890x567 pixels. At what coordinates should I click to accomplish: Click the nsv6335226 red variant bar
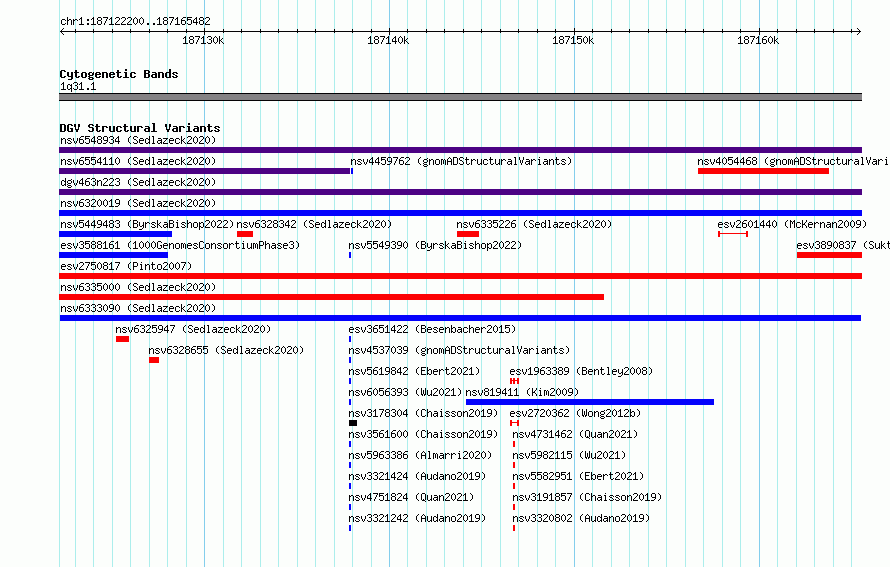tap(468, 234)
